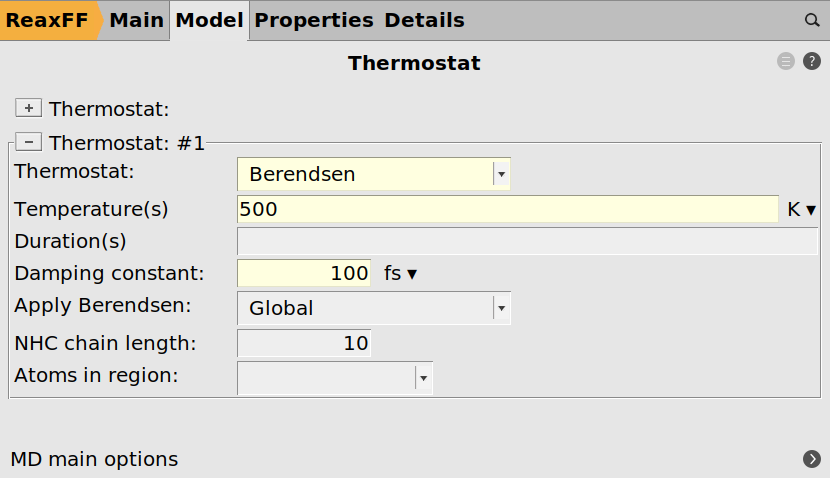
Task: Click the Temperature(s) input field
Action: tap(507, 209)
